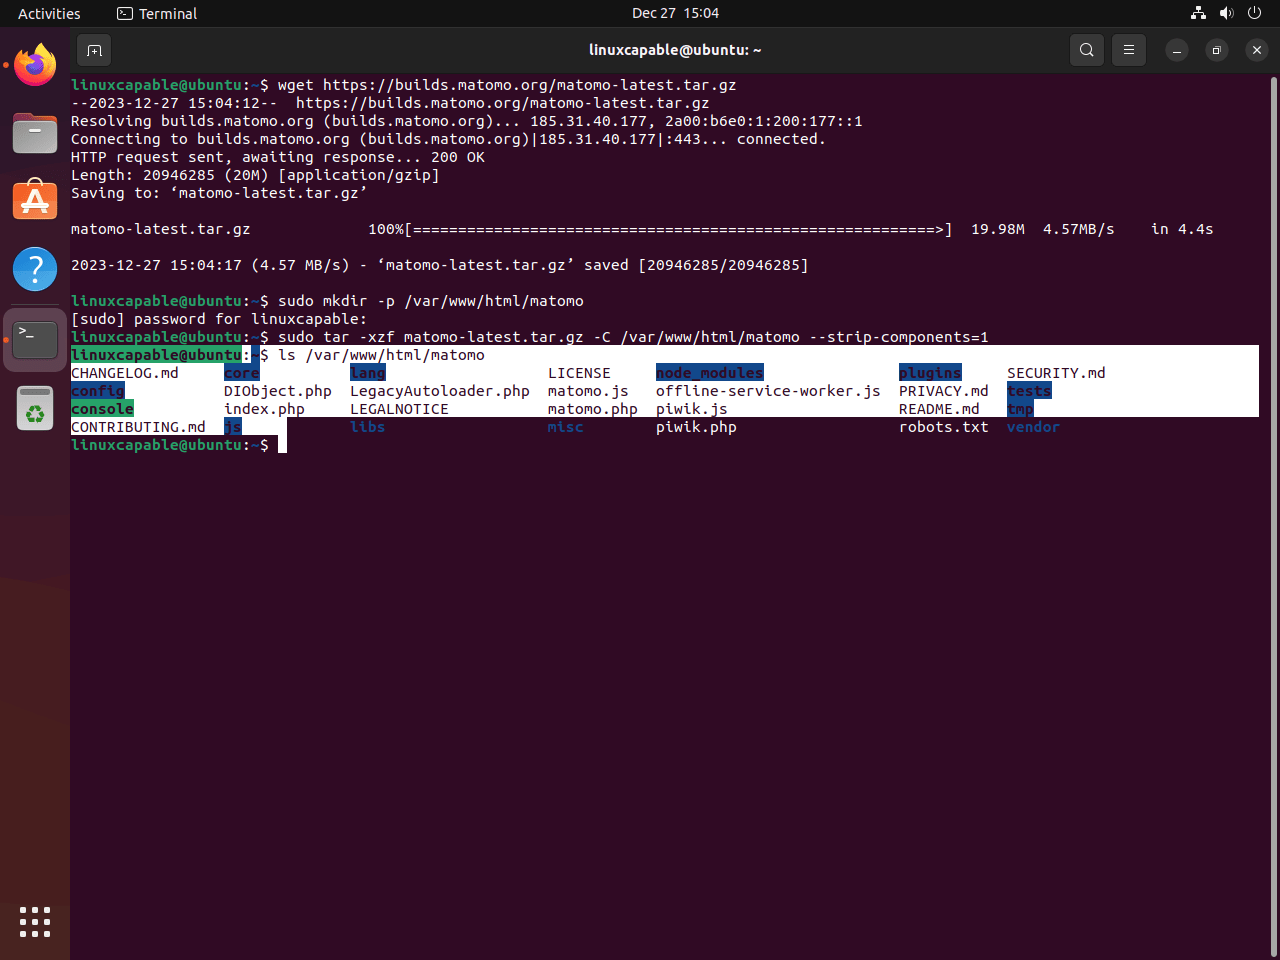
Task: Launch Firefox from the dock
Action: (35, 65)
